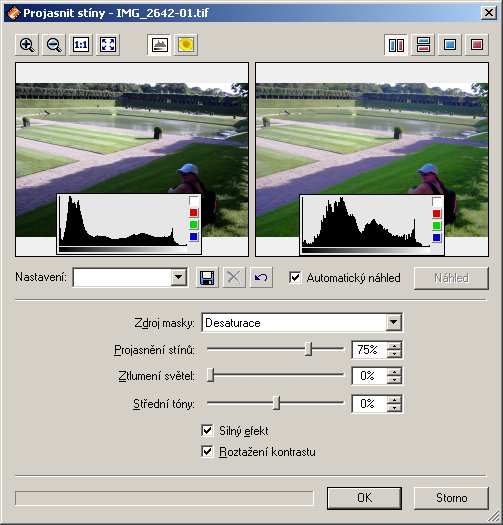Open the Nastavení presets dropdown
Image resolution: width=503 pixels, height=525 pixels.
pos(178,277)
